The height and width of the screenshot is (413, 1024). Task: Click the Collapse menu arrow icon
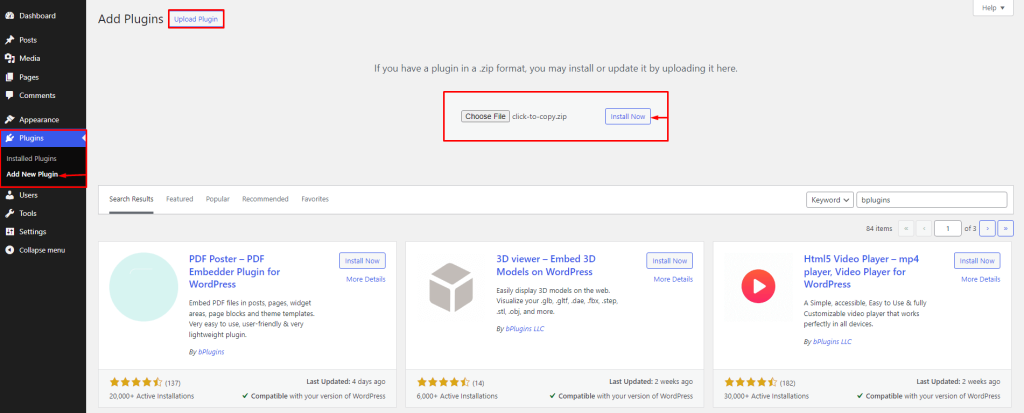(x=10, y=250)
